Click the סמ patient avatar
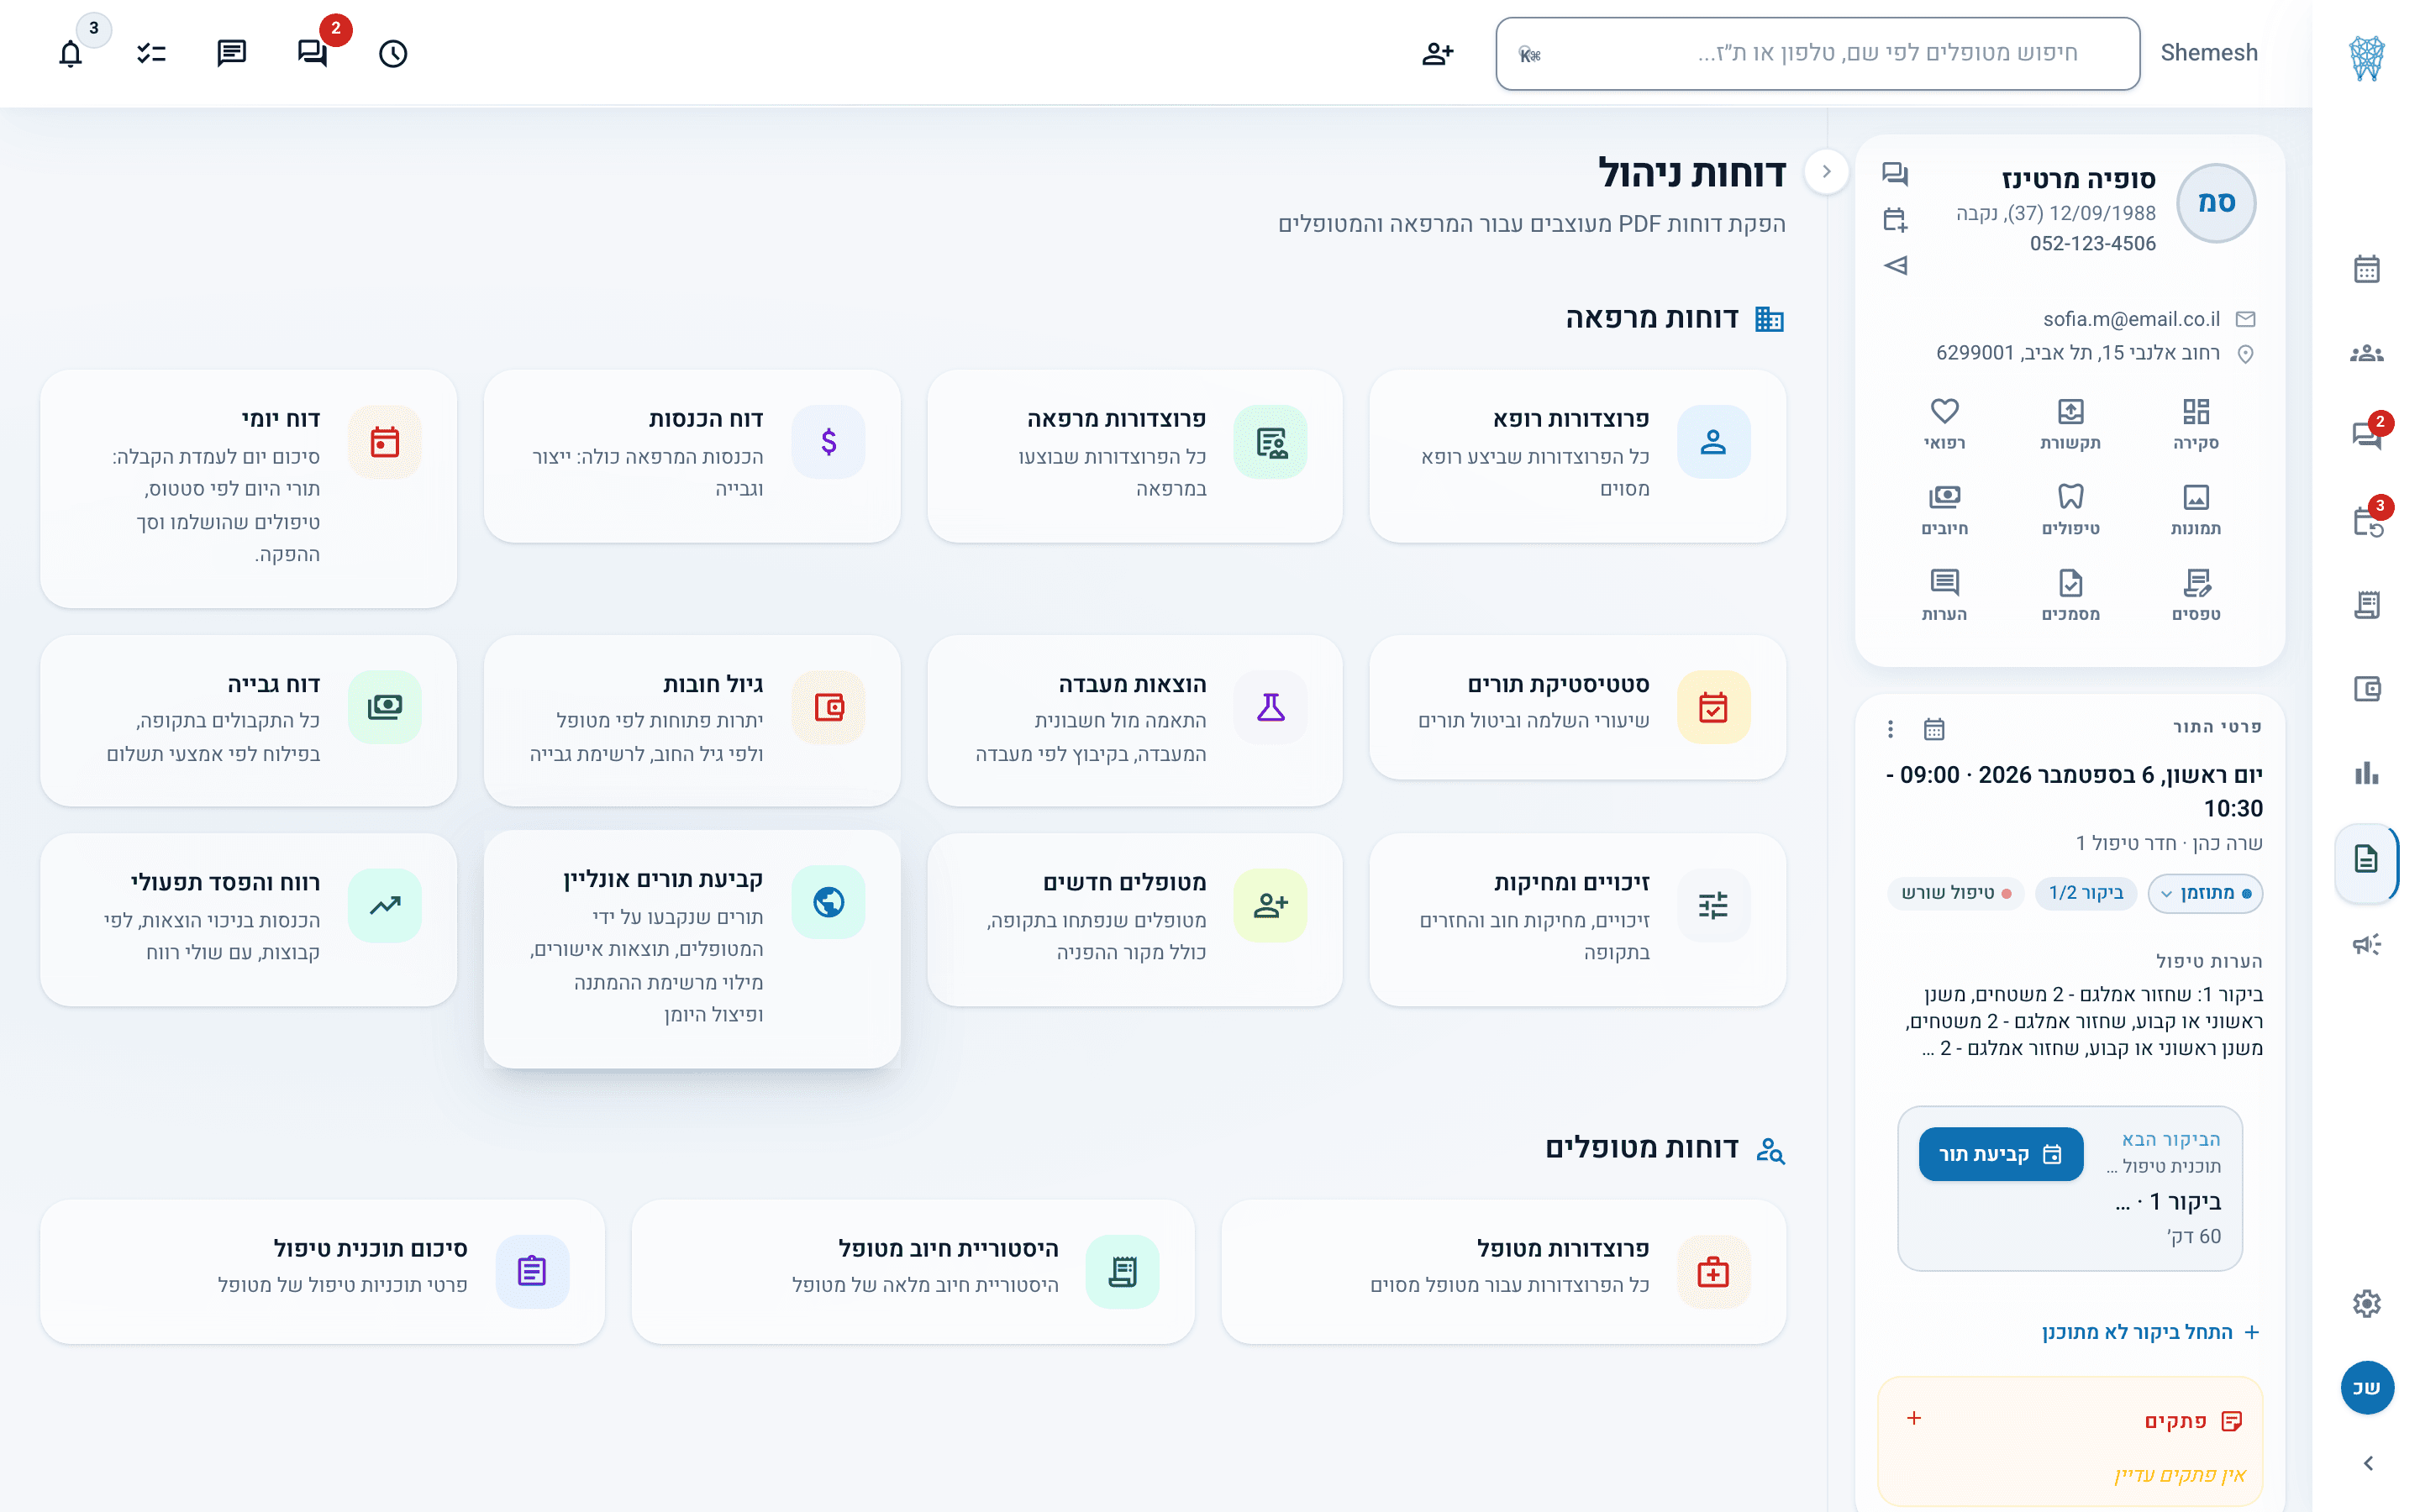 click(x=2216, y=203)
